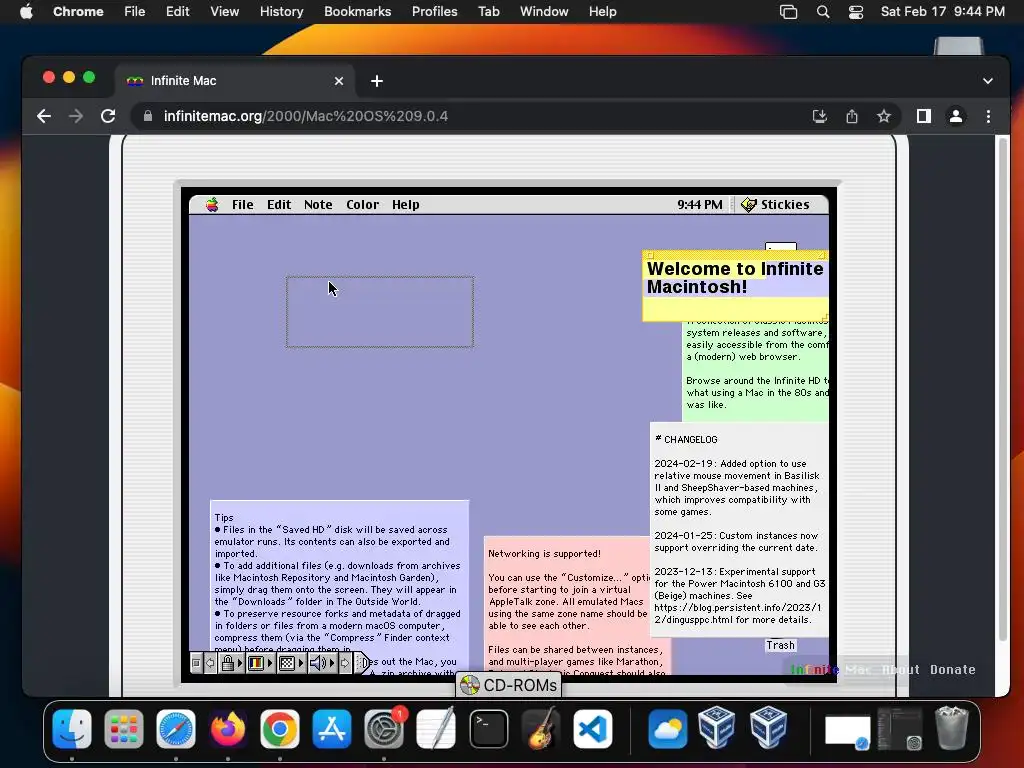Launch Firefox from the Dock
Screen dimensions: 1024x768
pyautogui.click(x=228, y=728)
